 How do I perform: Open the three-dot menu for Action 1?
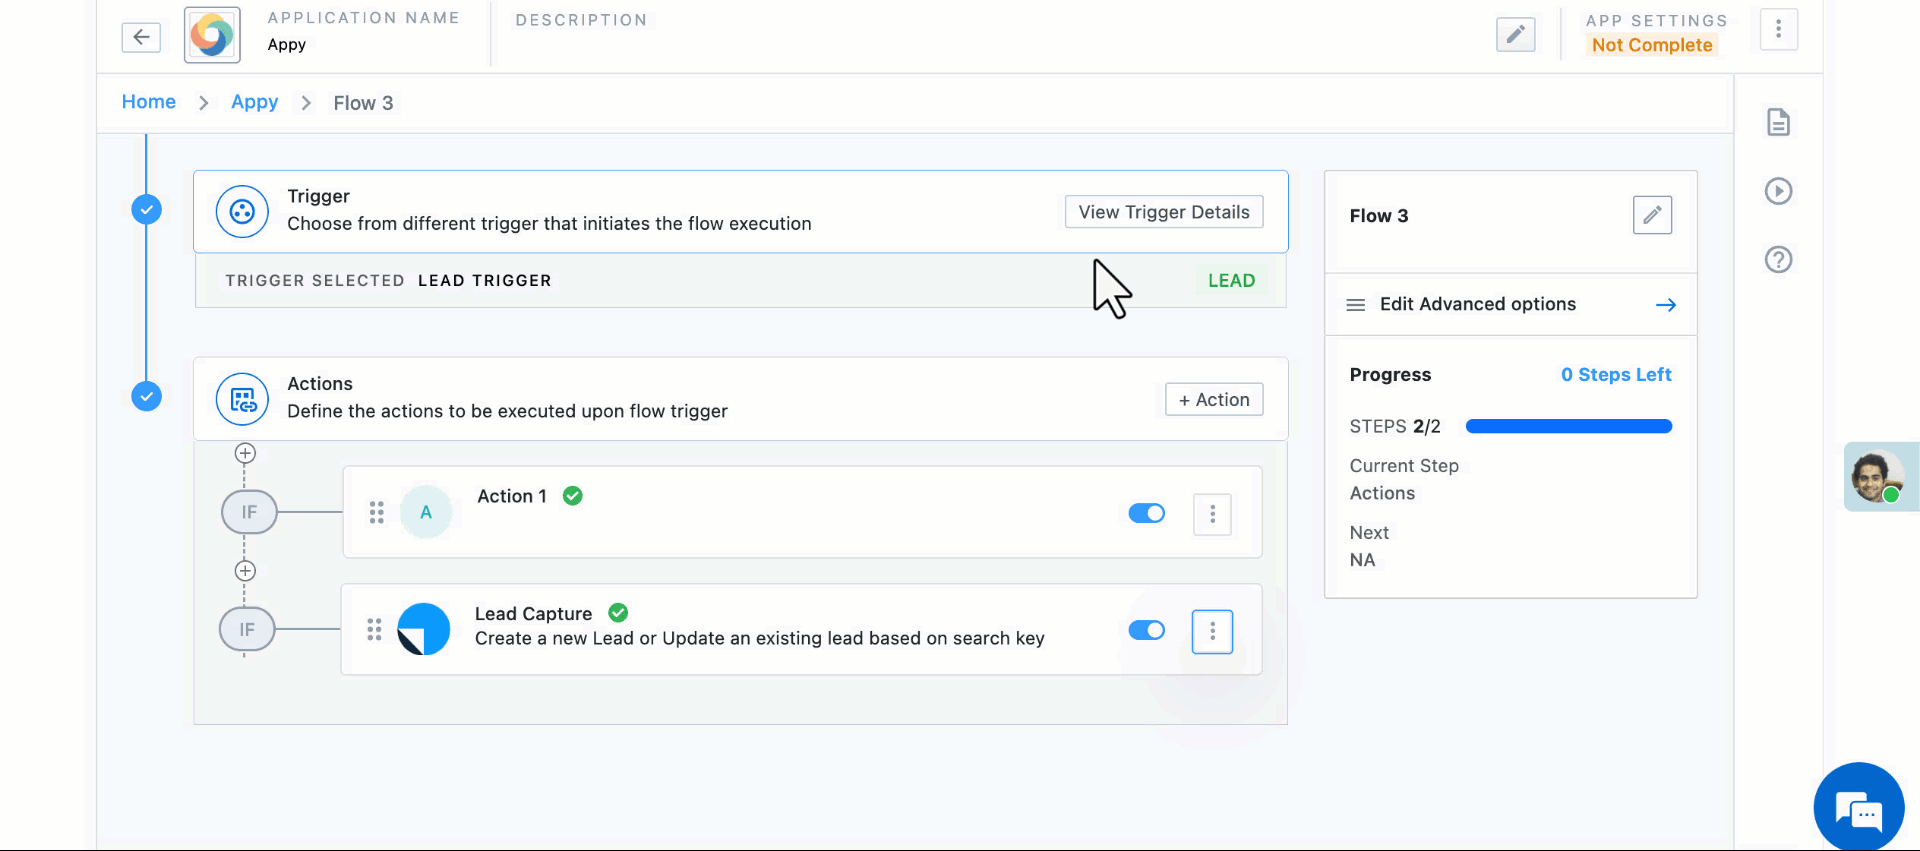tap(1212, 514)
